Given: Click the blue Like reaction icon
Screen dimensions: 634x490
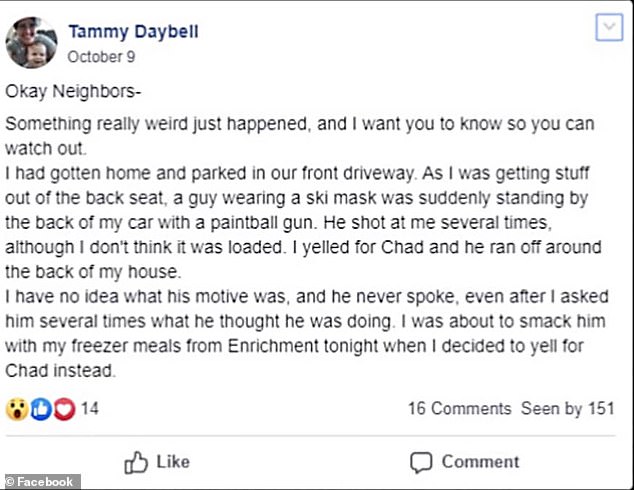Looking at the screenshot, I should pos(40,409).
